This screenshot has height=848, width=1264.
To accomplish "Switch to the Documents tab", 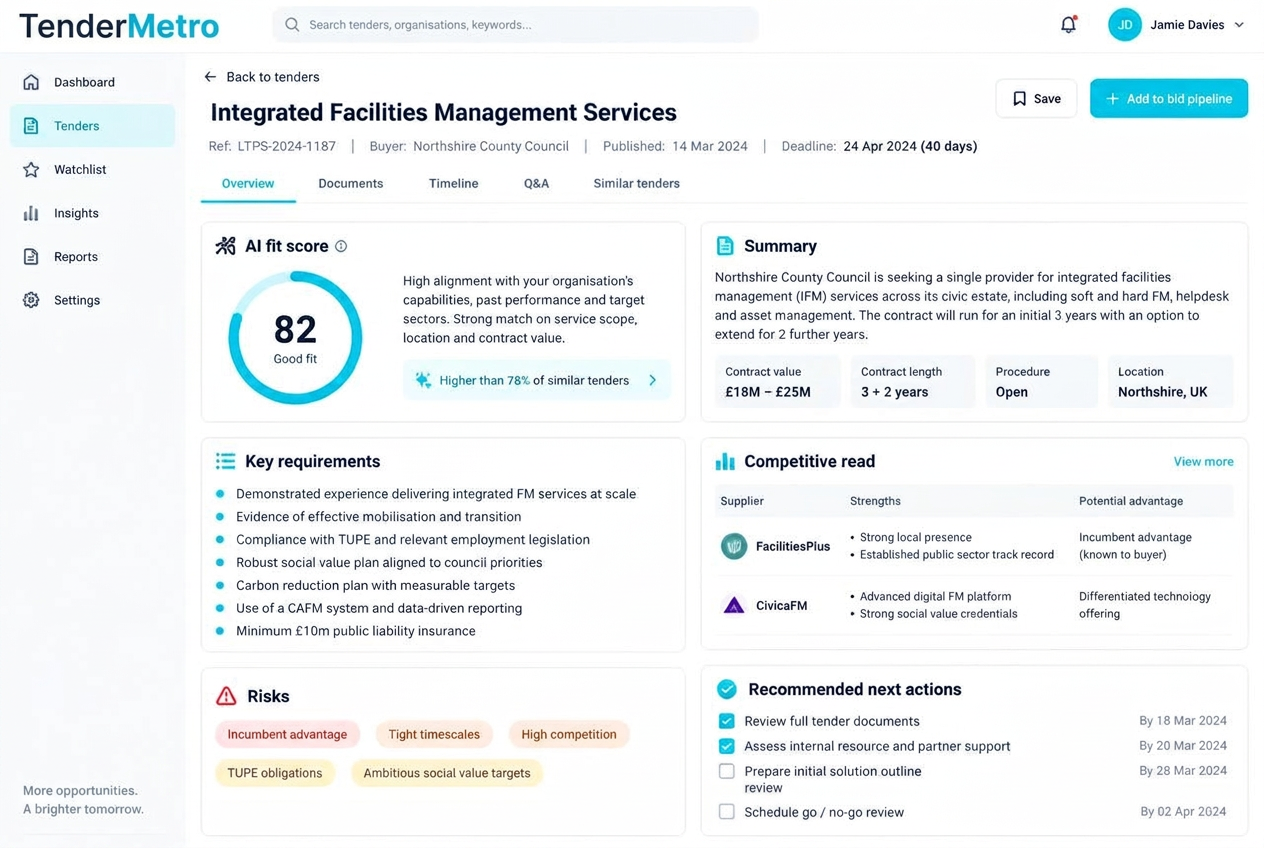I will coord(351,183).
